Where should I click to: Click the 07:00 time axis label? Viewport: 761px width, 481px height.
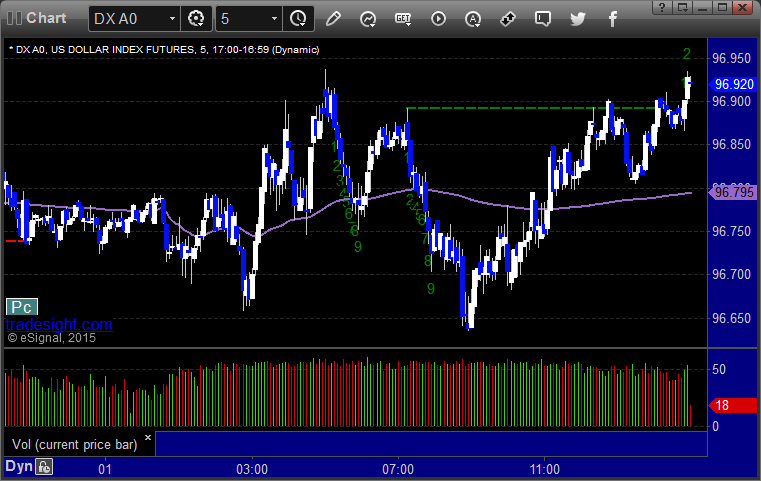[x=398, y=469]
